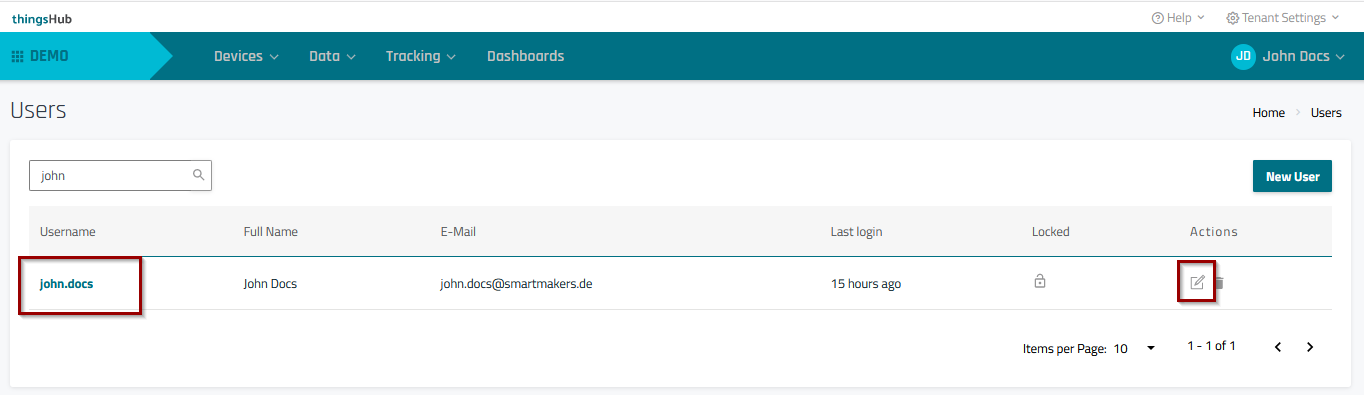Click the Home breadcrumb link
Screen dimensions: 1364x395
coord(1268,113)
